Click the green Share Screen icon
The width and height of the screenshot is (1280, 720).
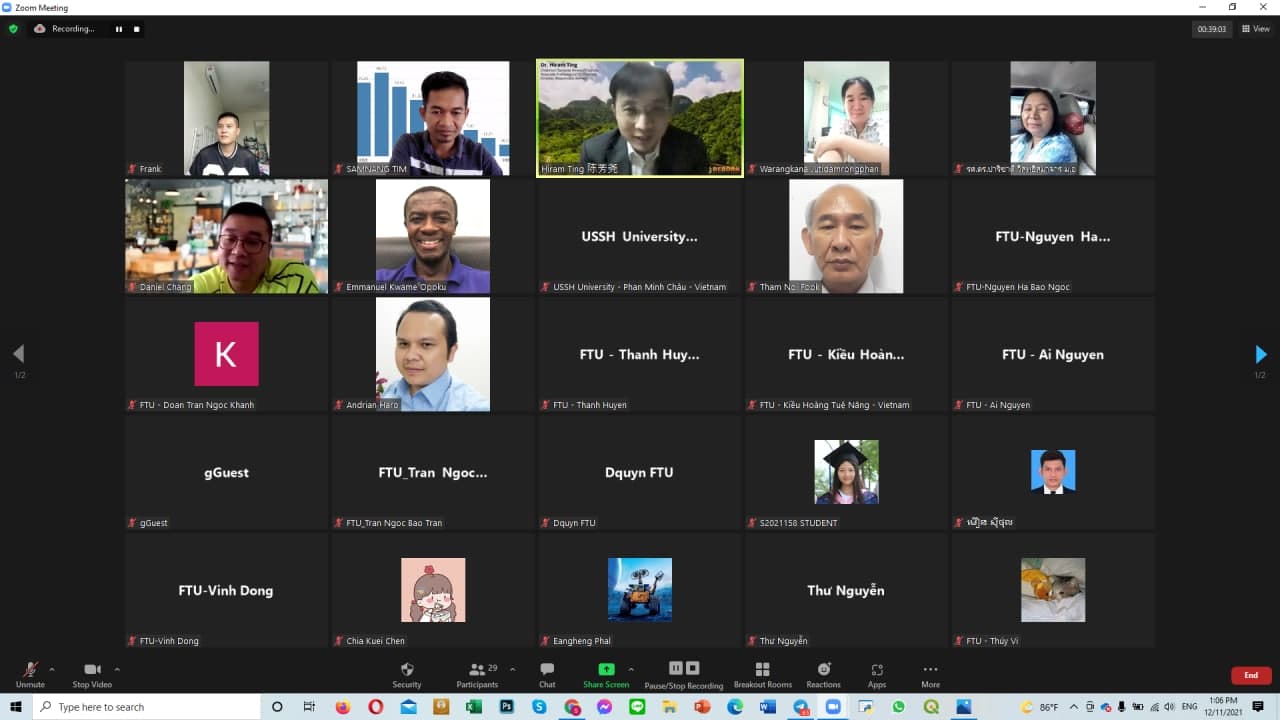[x=606, y=669]
